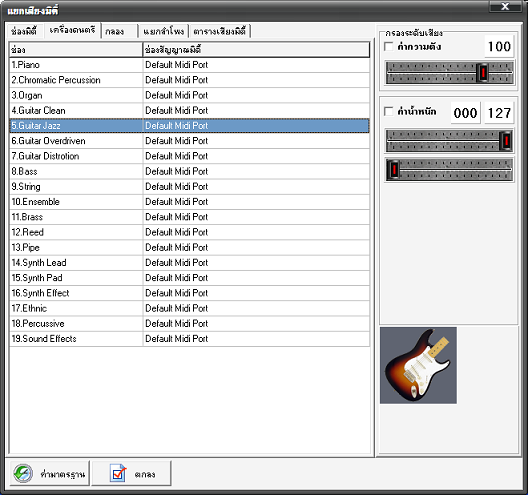This screenshot has width=528, height=495.
Task: Click the MIDI signal port column header
Action: (256, 50)
